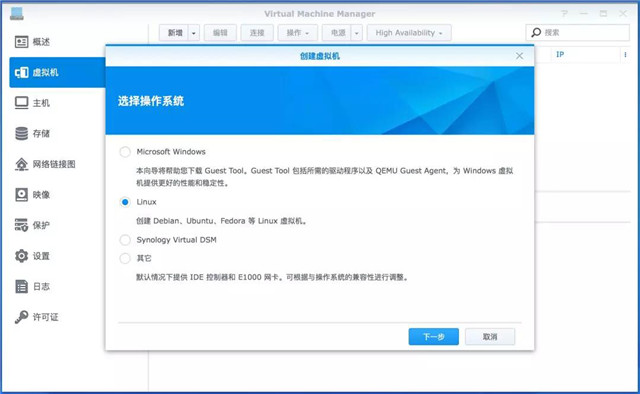Open the 存储 storage database icon
The height and width of the screenshot is (394, 640).
tap(21, 134)
